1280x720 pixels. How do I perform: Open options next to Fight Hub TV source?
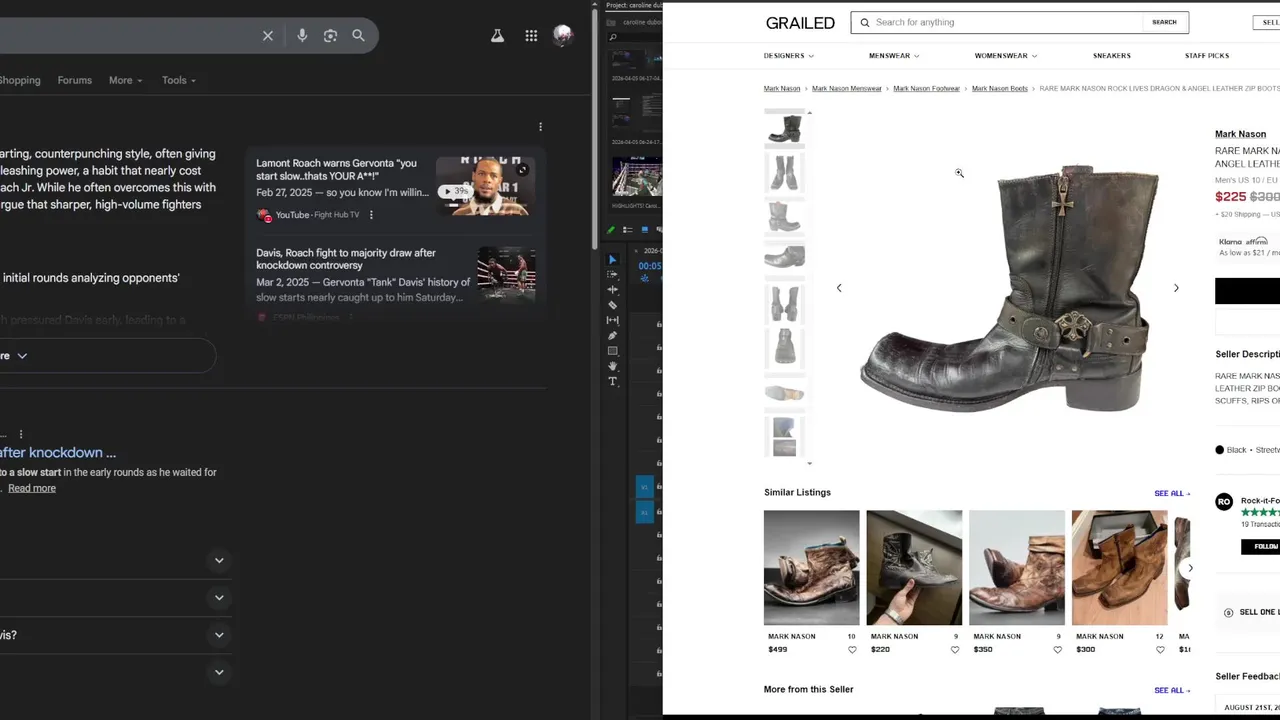point(371,215)
